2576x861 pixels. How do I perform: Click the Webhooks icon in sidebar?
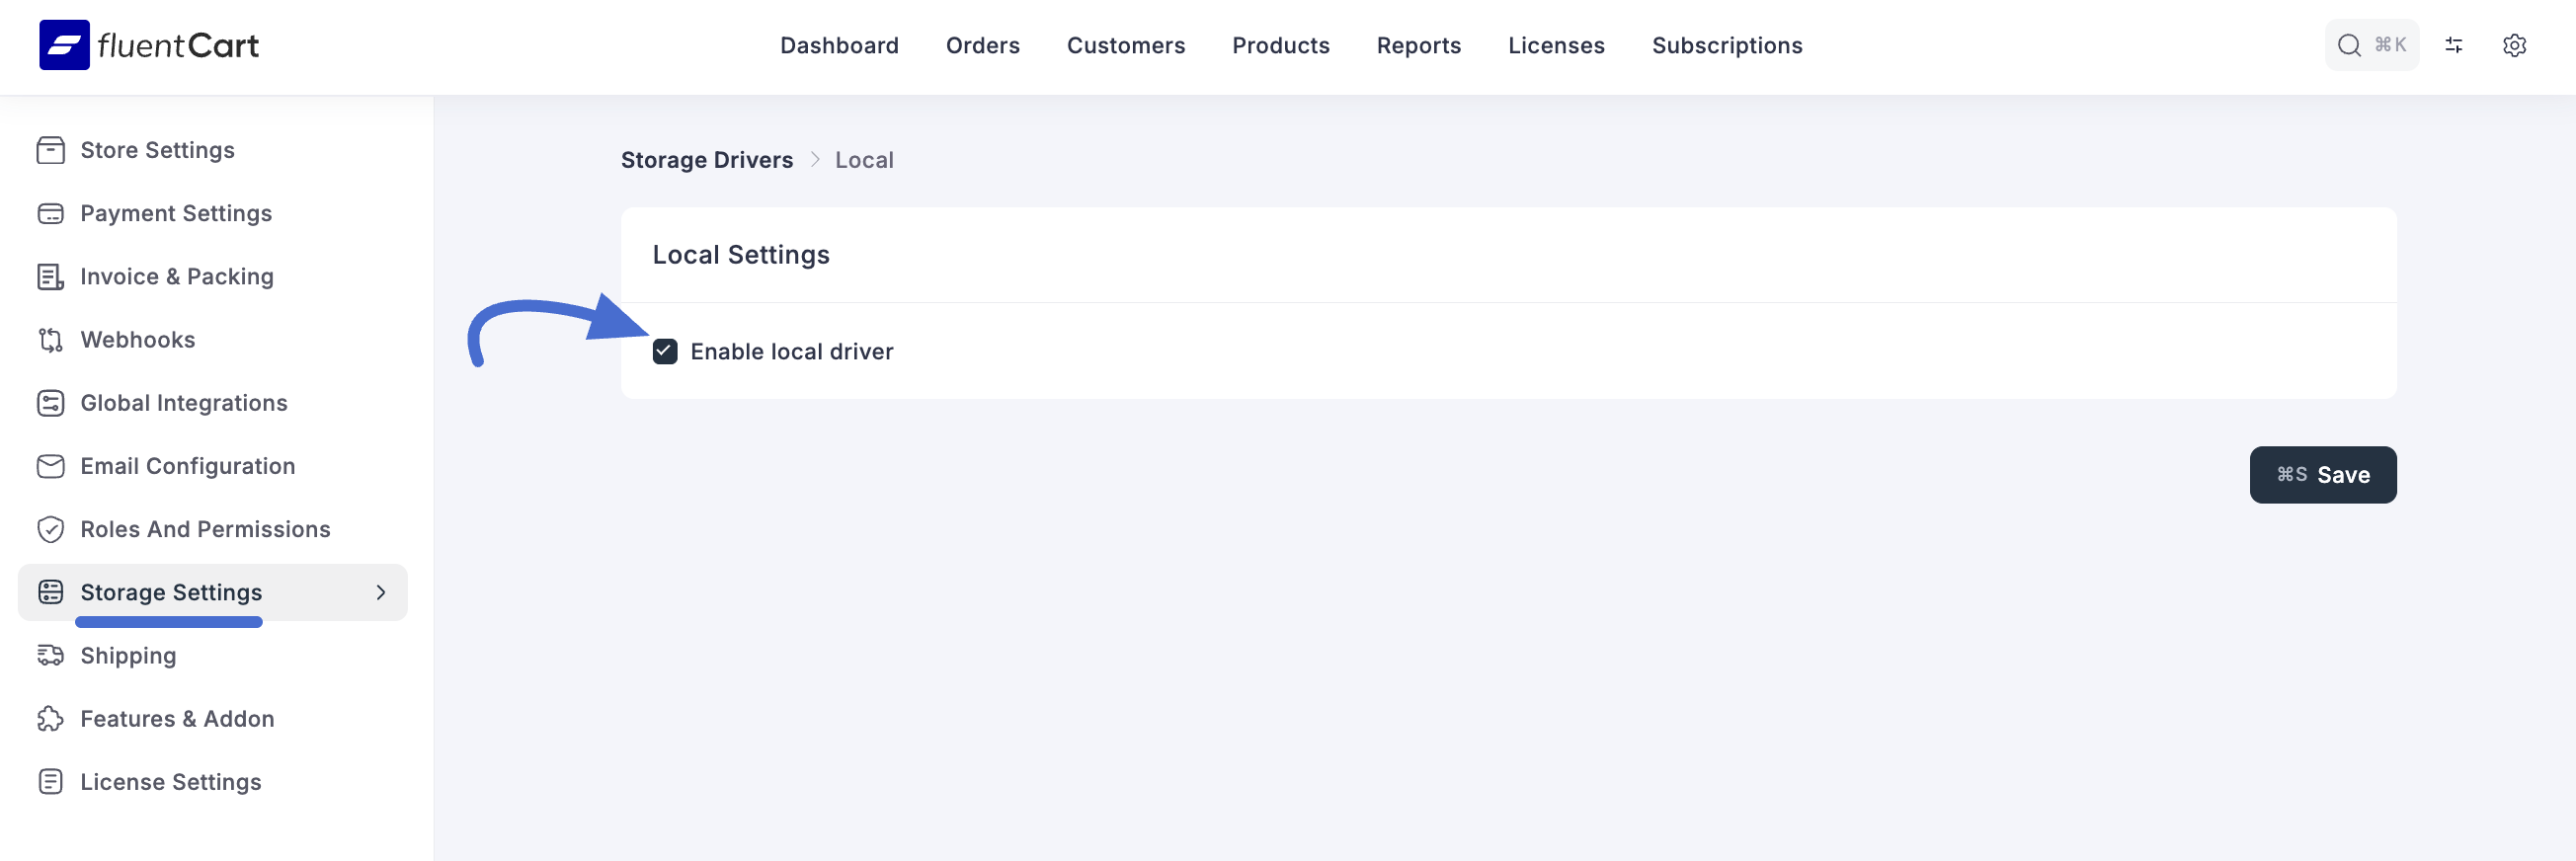click(x=50, y=340)
